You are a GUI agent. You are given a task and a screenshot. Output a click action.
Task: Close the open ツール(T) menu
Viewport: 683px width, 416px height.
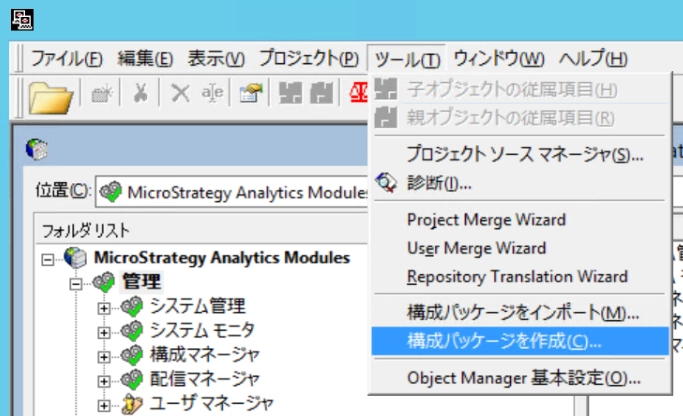(x=407, y=59)
